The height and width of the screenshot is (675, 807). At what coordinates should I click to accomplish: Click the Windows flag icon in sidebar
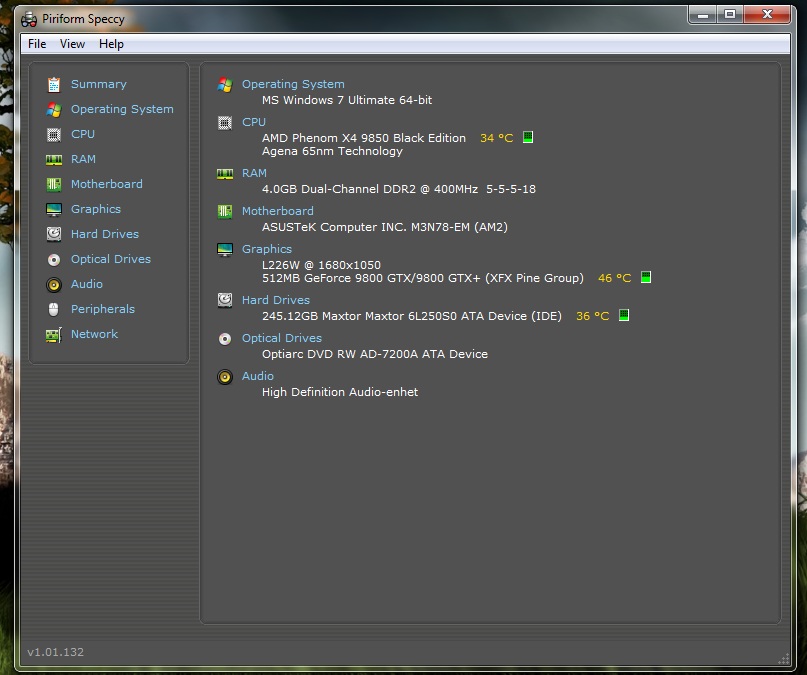tap(54, 110)
